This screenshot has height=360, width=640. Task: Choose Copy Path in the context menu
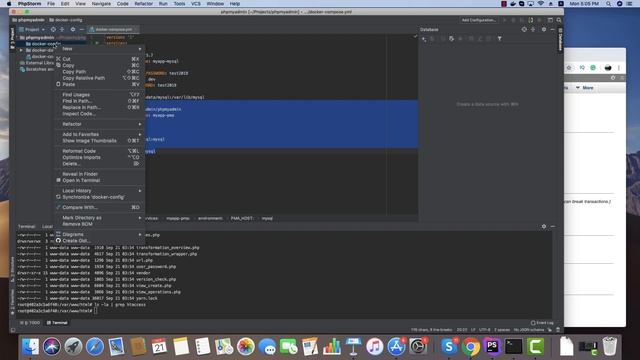coord(99,71)
